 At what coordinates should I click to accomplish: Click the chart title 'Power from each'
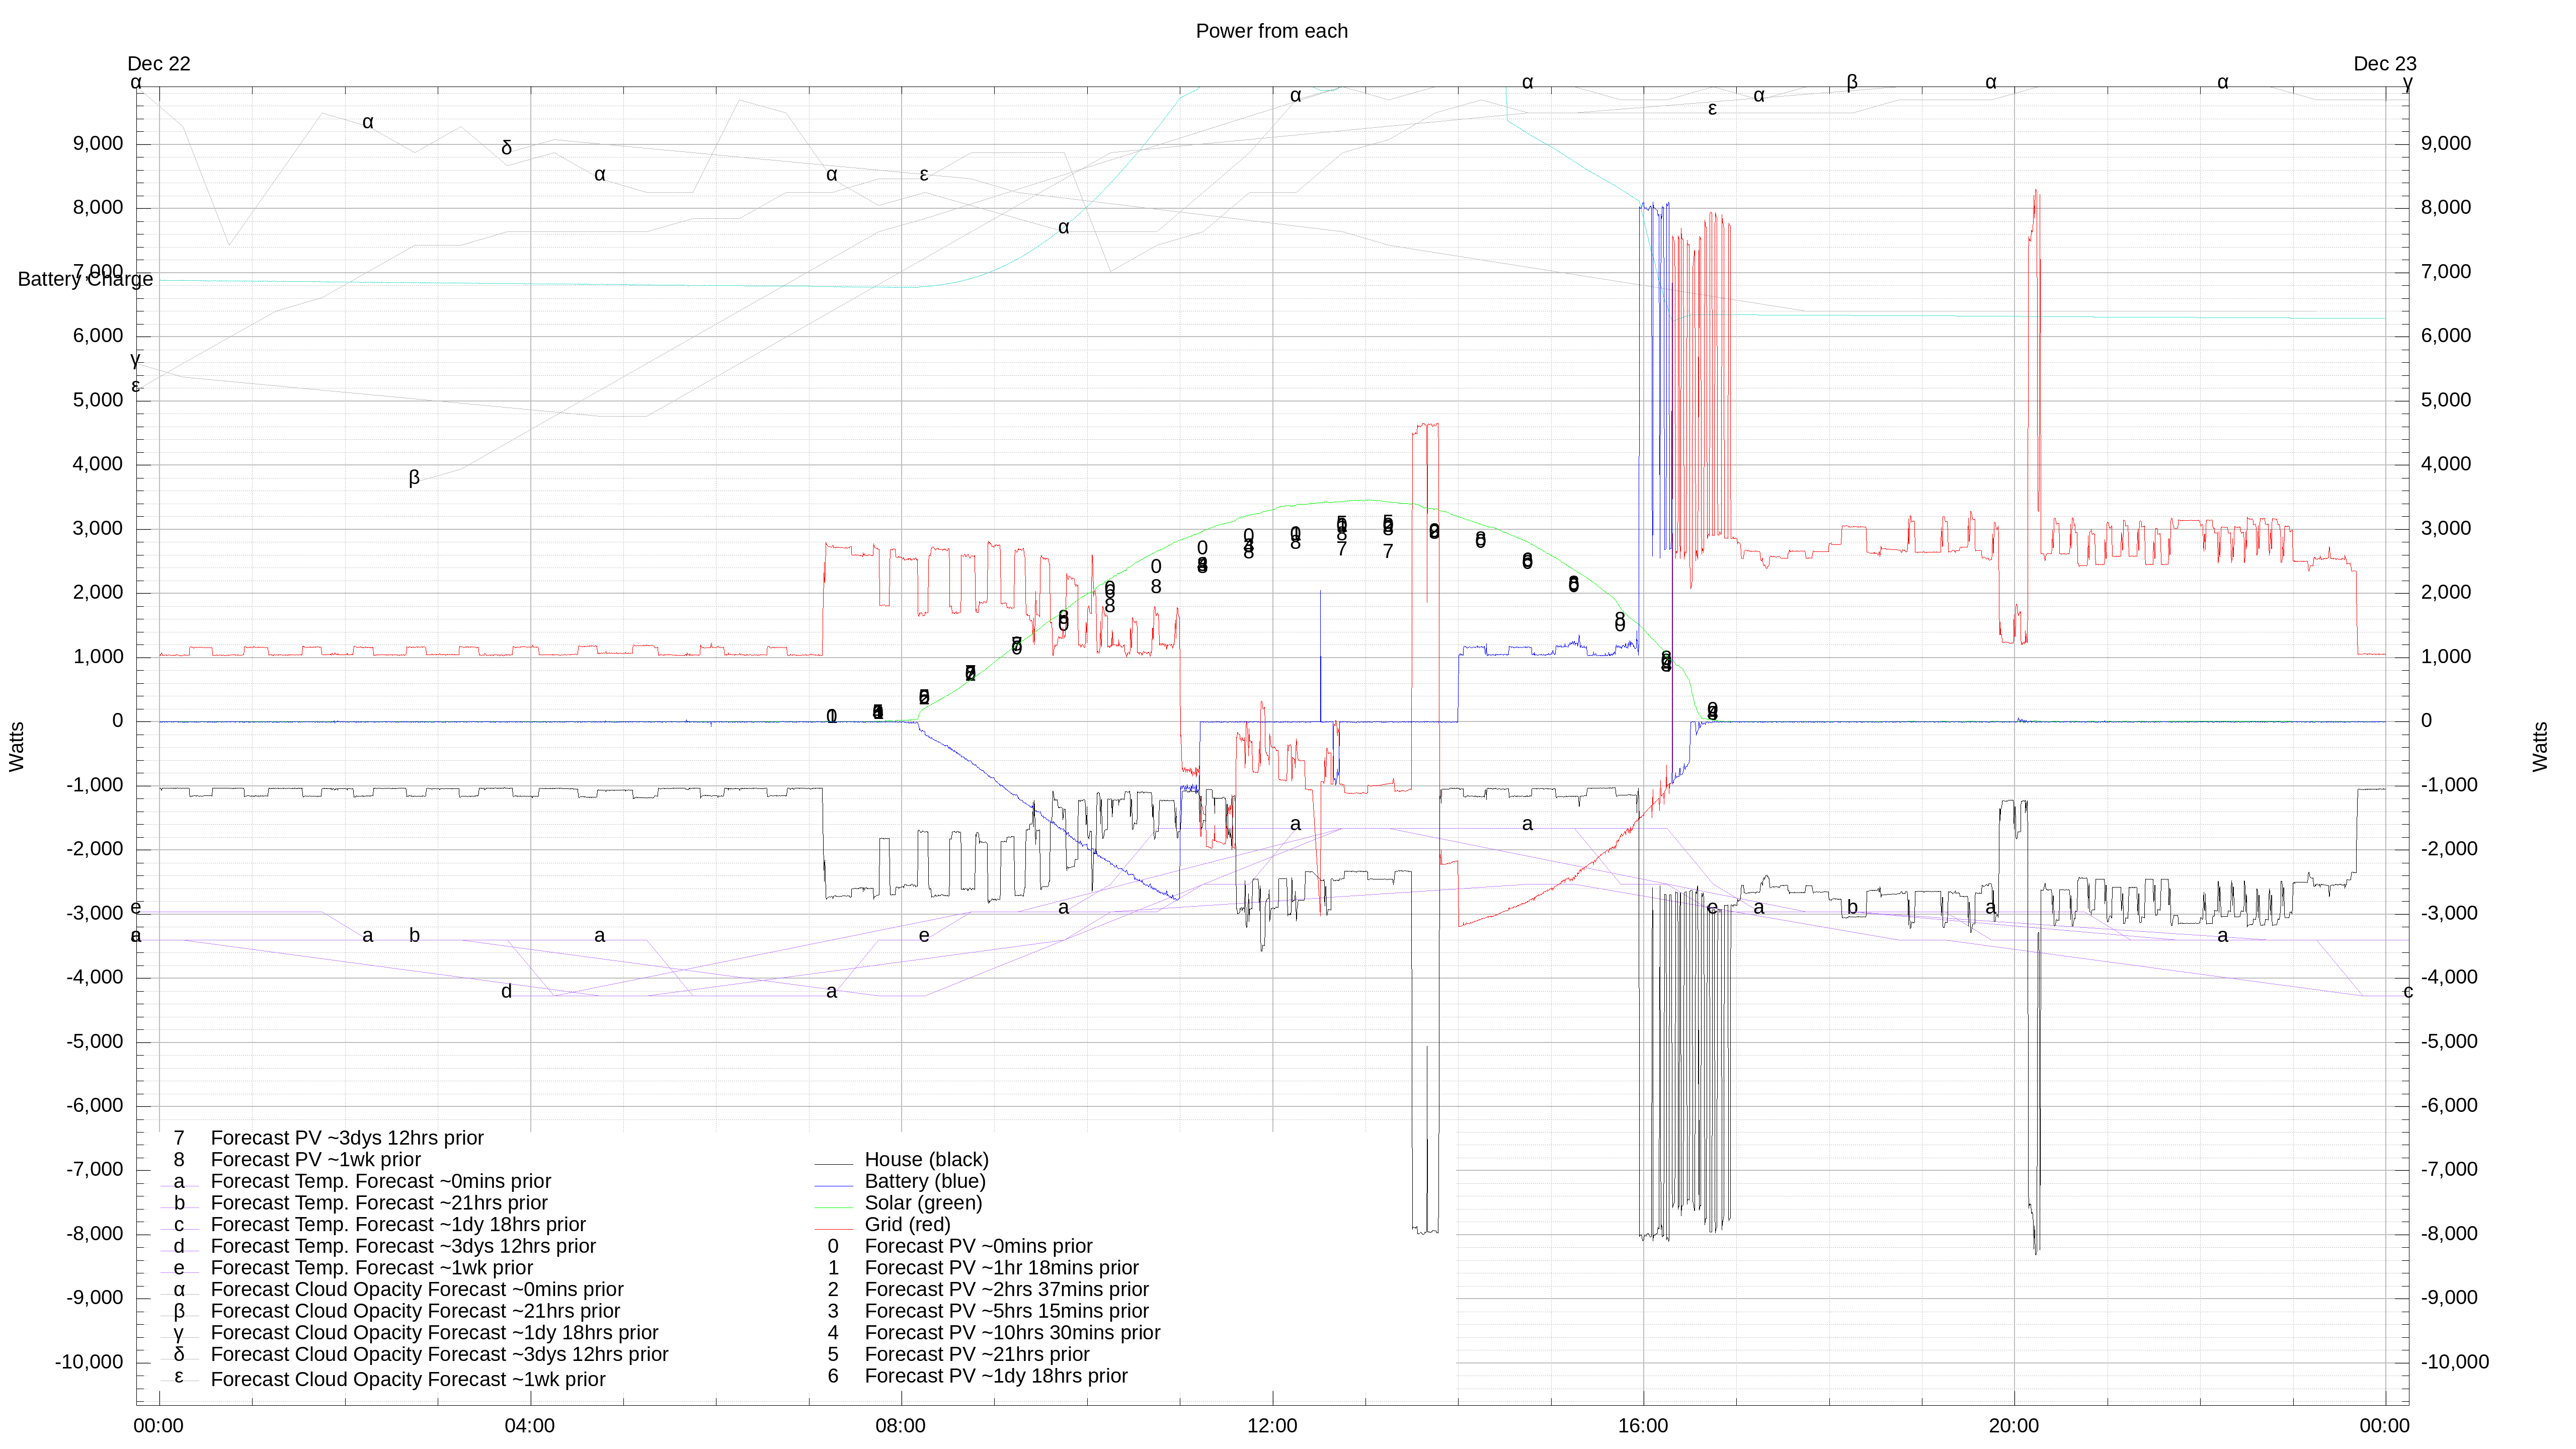pos(1271,31)
